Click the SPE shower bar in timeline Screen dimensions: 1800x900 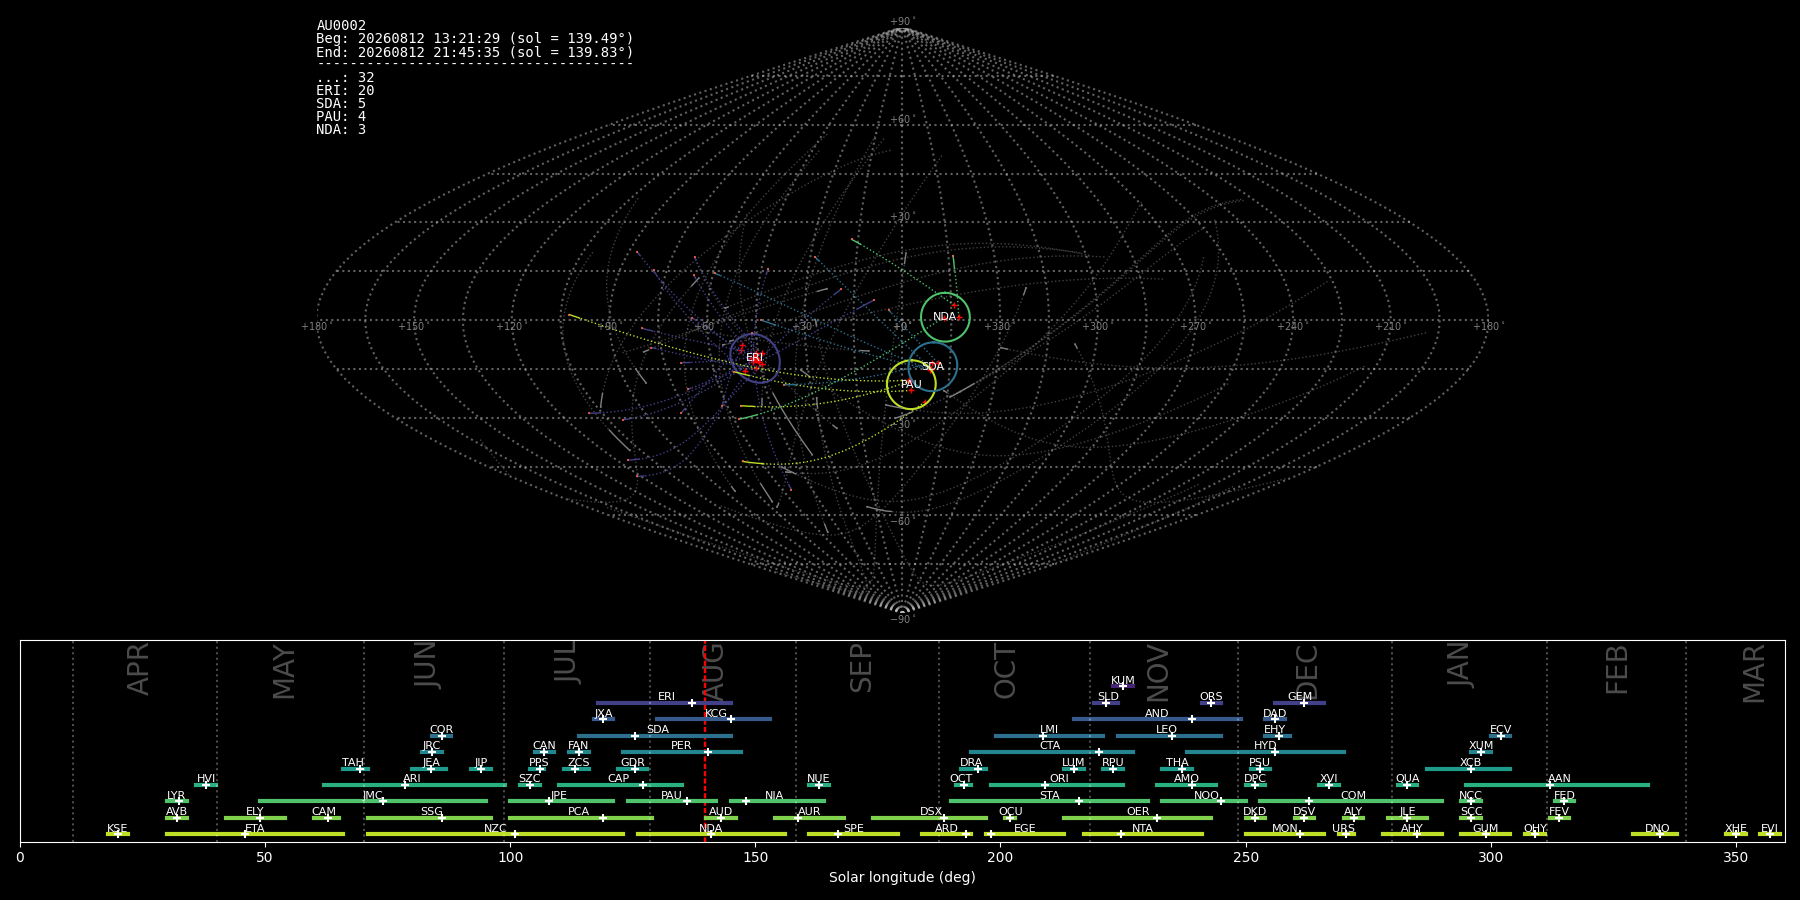[853, 834]
